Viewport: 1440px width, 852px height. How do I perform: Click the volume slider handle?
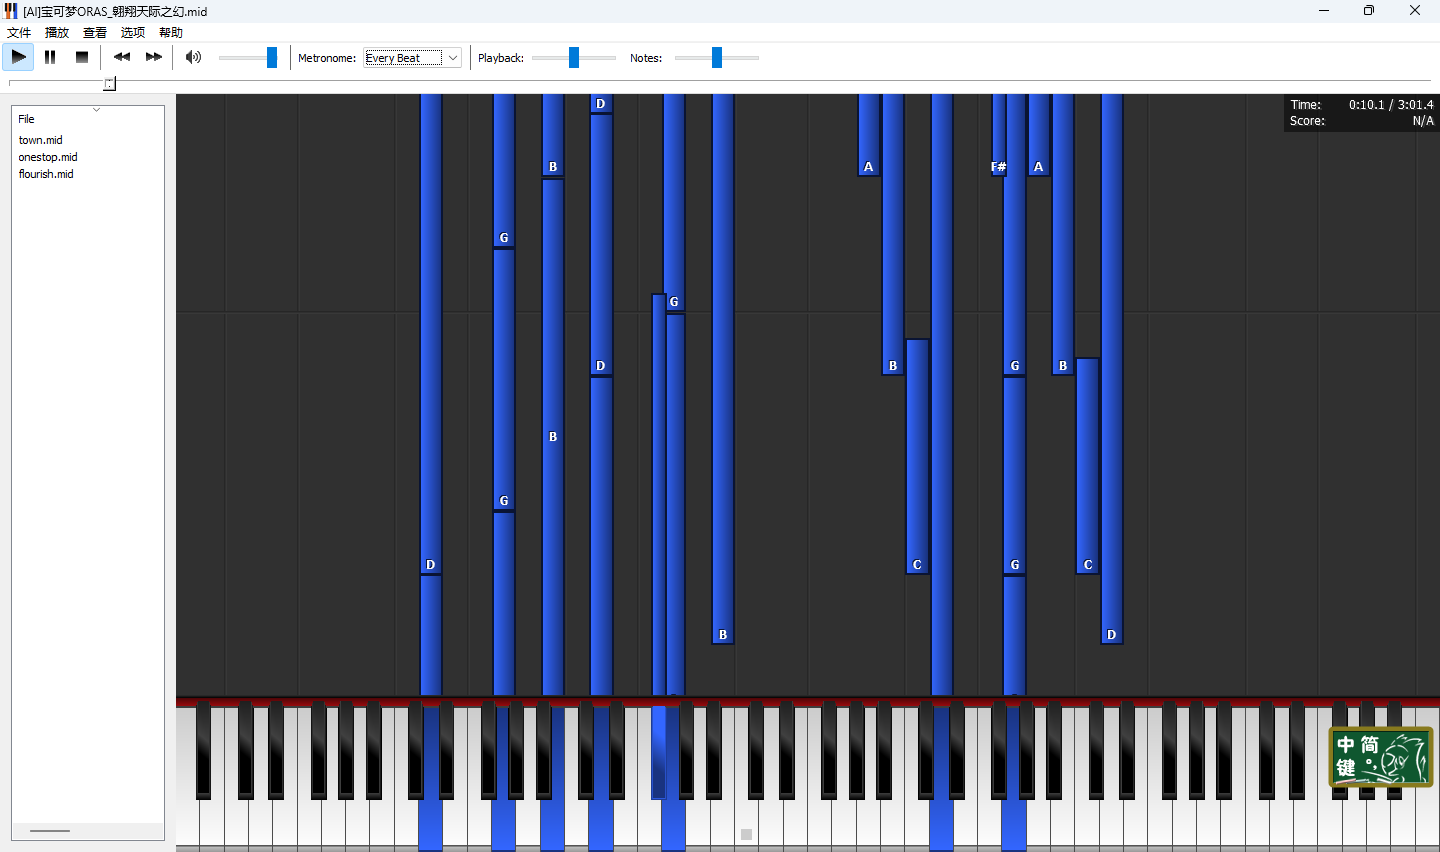click(x=272, y=58)
